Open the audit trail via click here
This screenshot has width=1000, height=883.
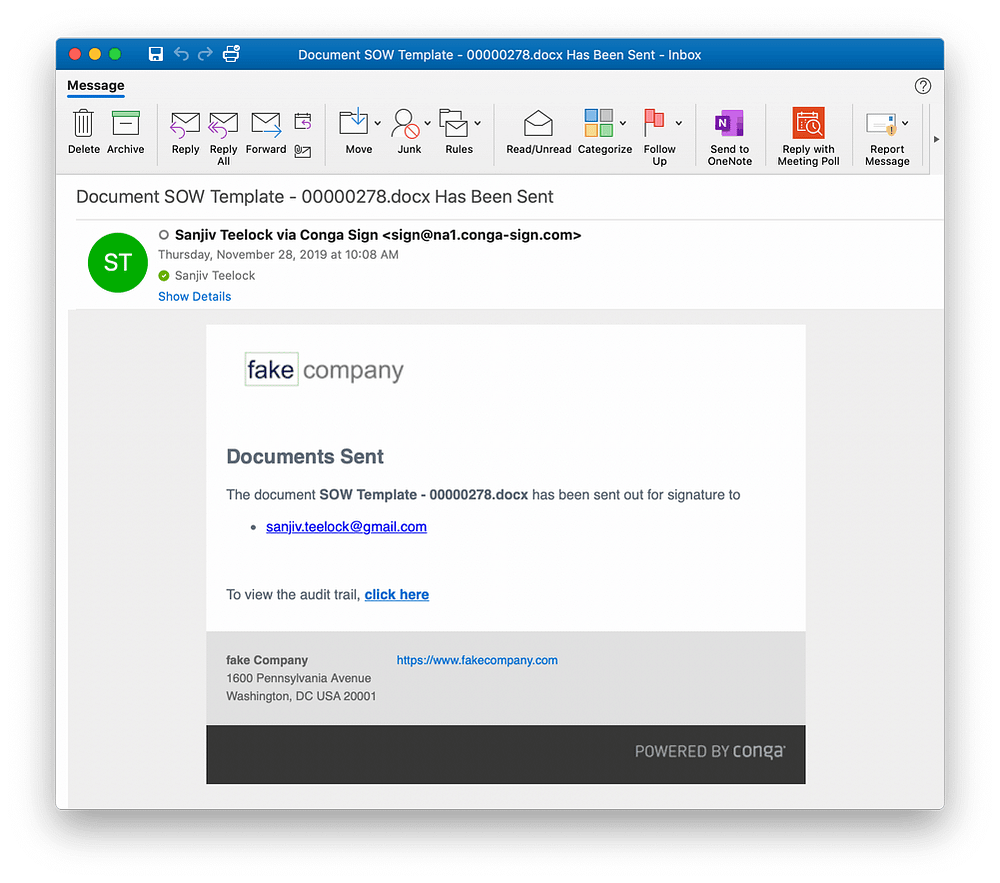click(x=396, y=594)
